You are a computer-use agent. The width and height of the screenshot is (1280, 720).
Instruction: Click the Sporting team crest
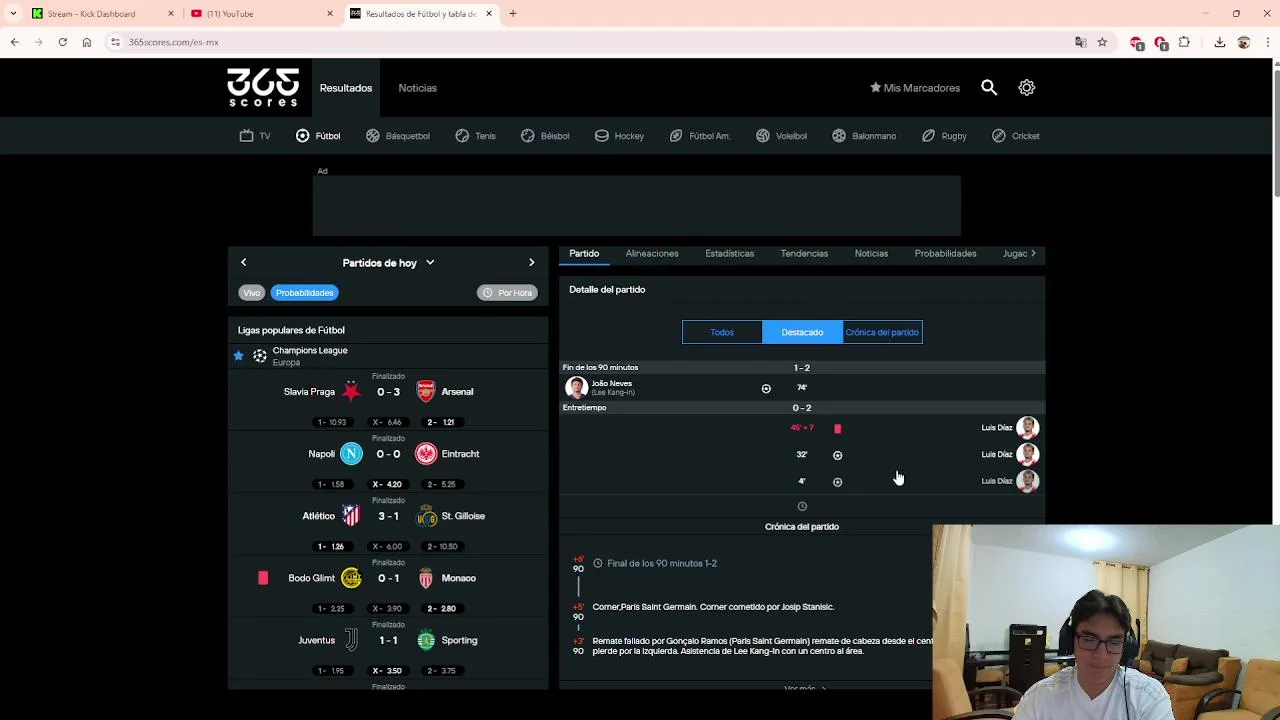coord(426,640)
